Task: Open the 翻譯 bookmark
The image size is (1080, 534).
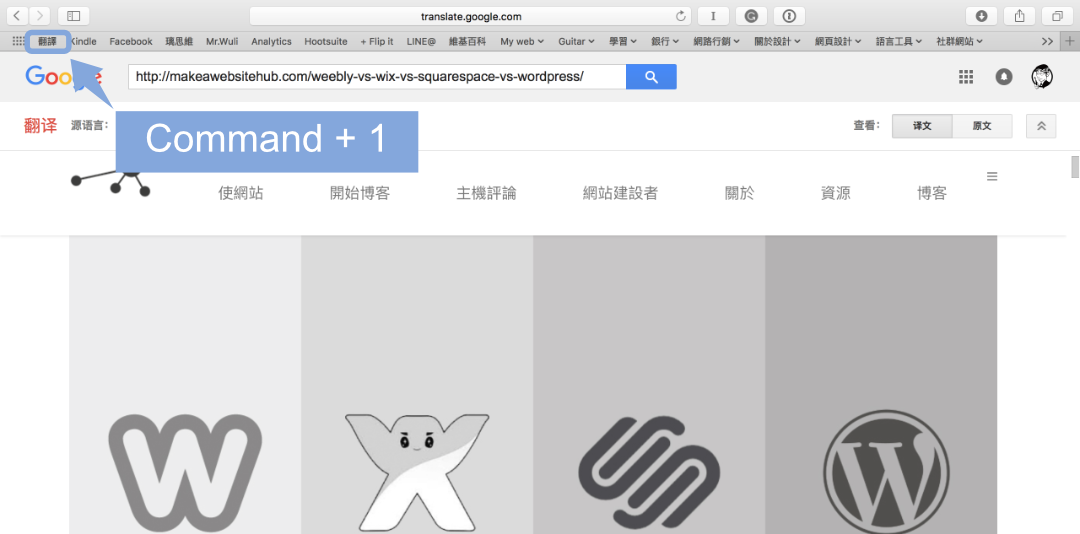Action: (48, 41)
